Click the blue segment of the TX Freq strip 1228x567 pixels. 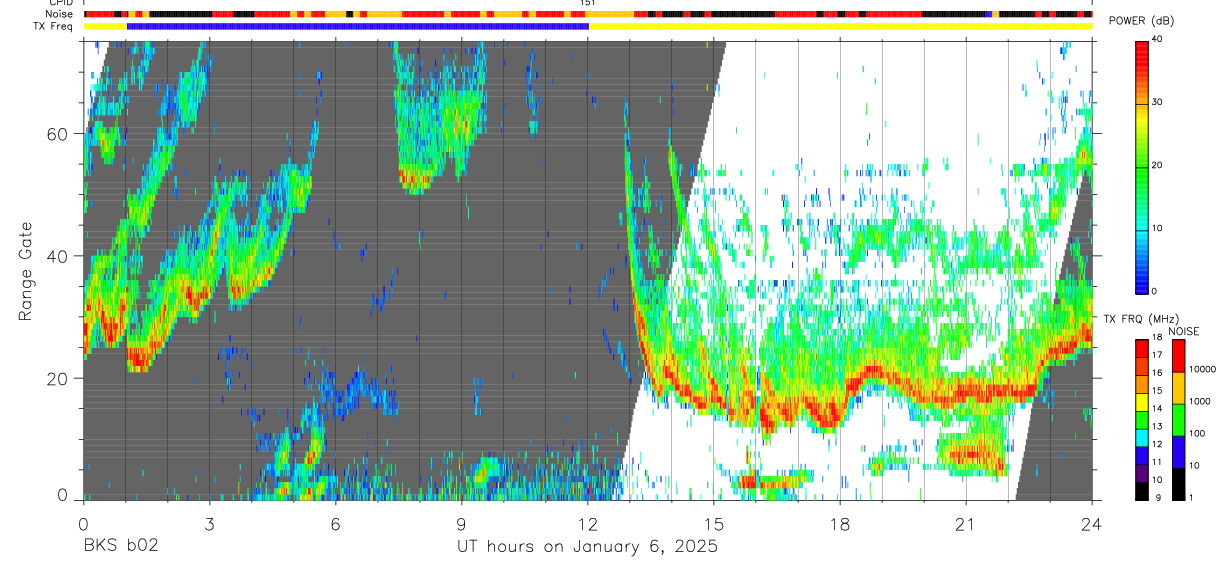point(358,26)
